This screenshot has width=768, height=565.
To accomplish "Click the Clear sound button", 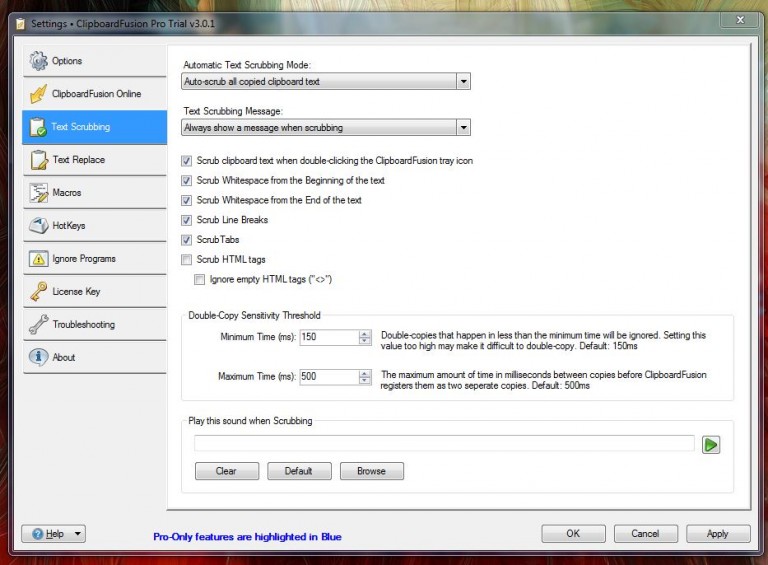I will click(x=227, y=471).
